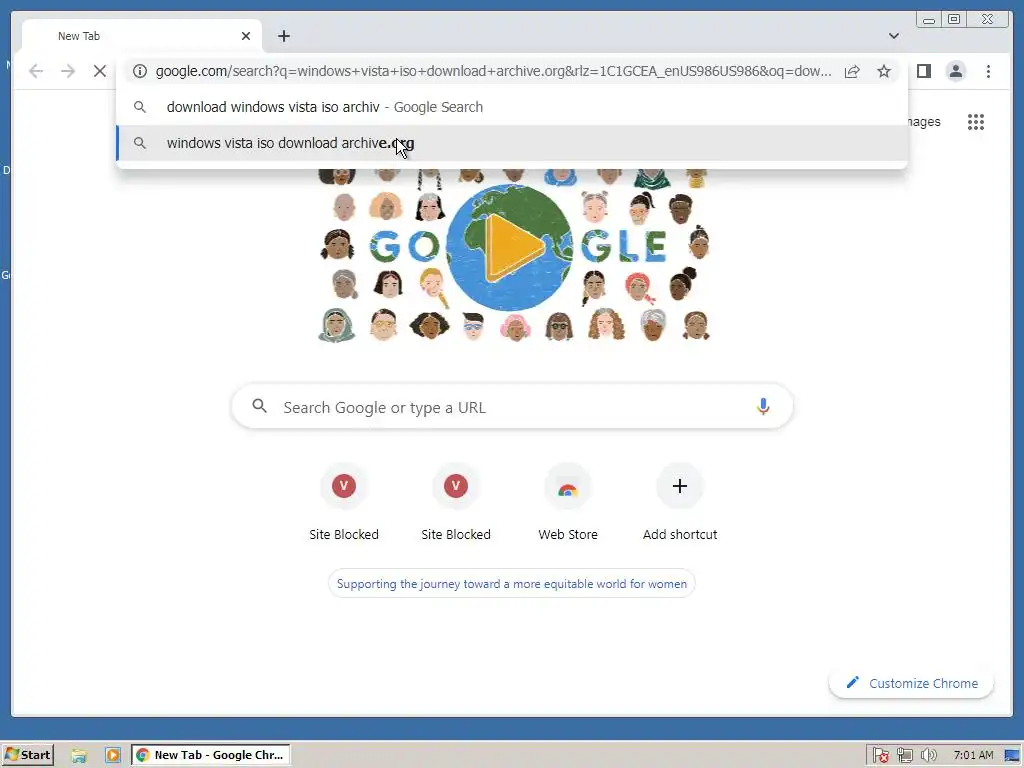The width and height of the screenshot is (1024, 768).
Task: Click the 7:01 AM taskbar clock
Action: click(x=973, y=756)
